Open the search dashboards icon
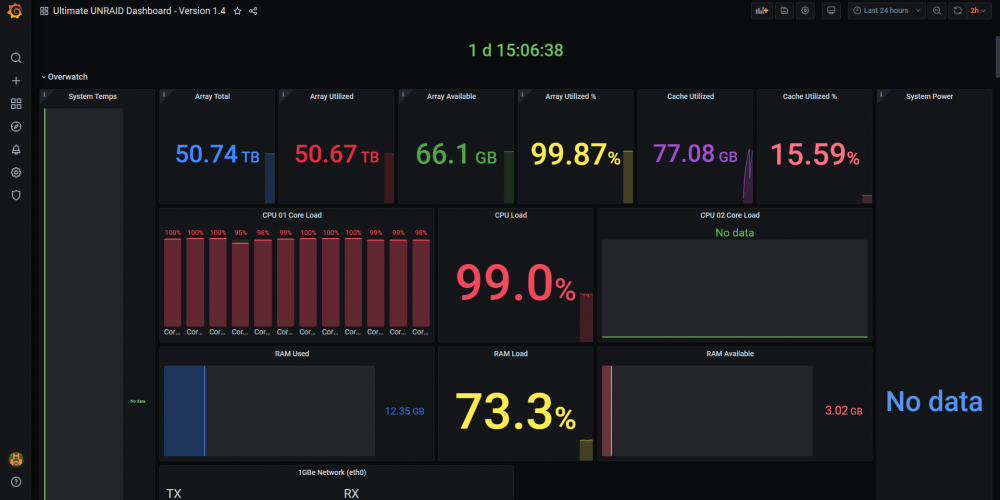Viewport: 1000px width, 500px height. pyautogui.click(x=16, y=58)
